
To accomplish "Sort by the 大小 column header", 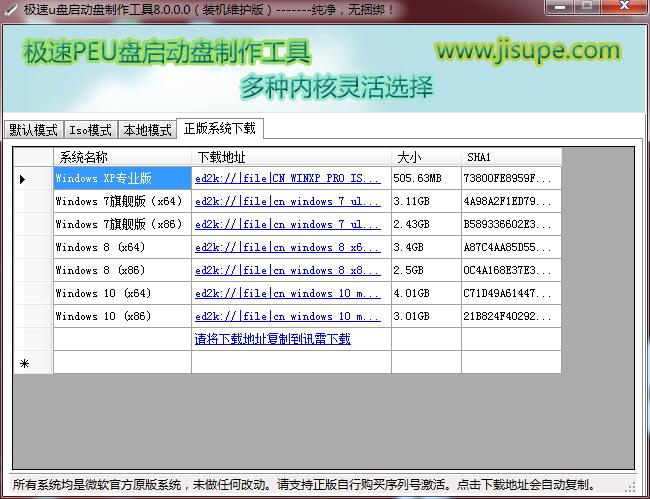I will click(x=426, y=157).
